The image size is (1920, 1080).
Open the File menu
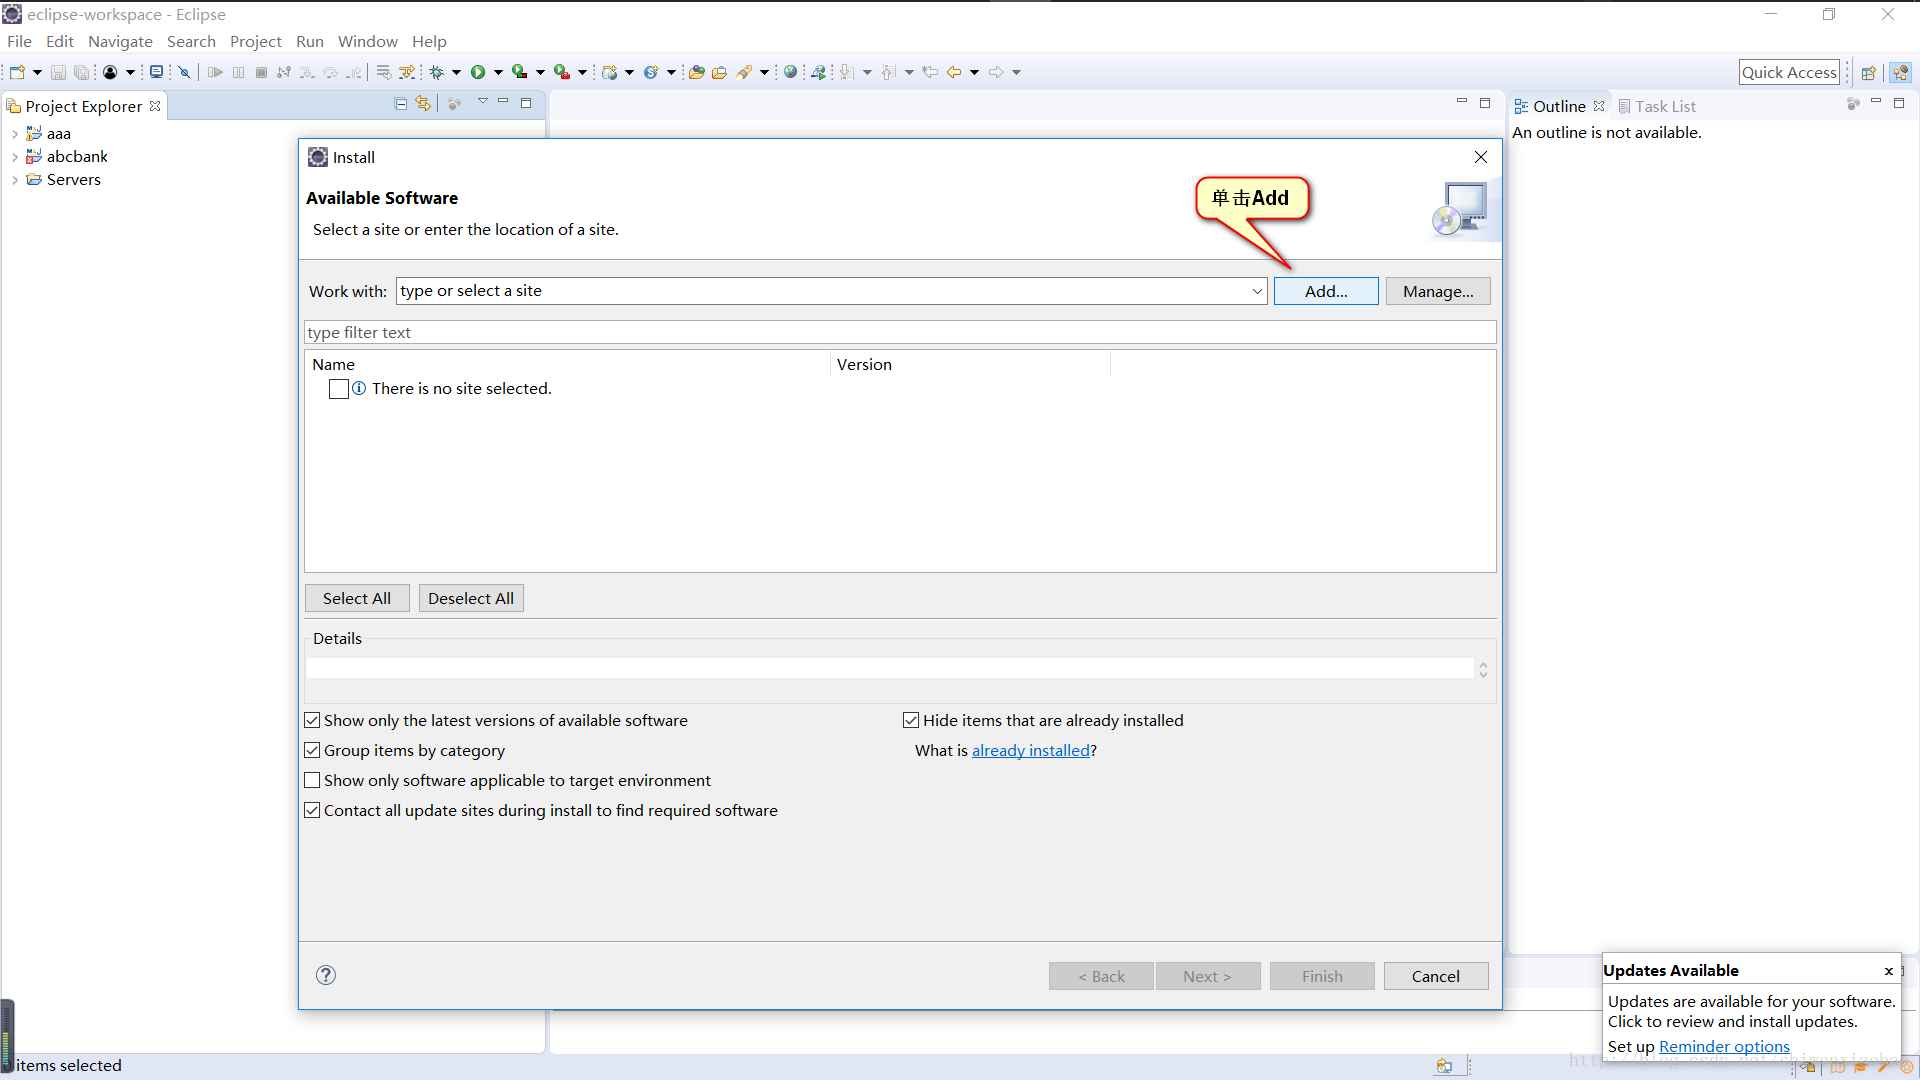click(19, 41)
